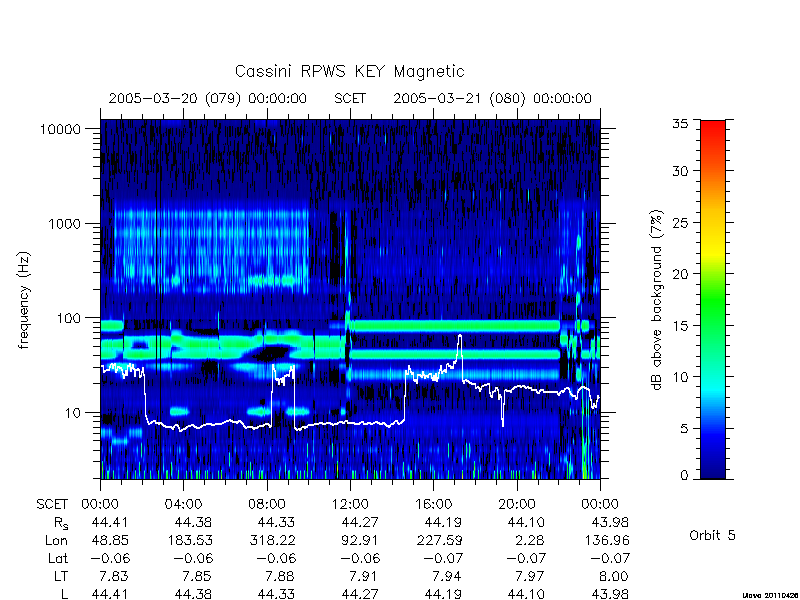
Task: Click the 'SCET' label above the plot
Action: tap(350, 98)
